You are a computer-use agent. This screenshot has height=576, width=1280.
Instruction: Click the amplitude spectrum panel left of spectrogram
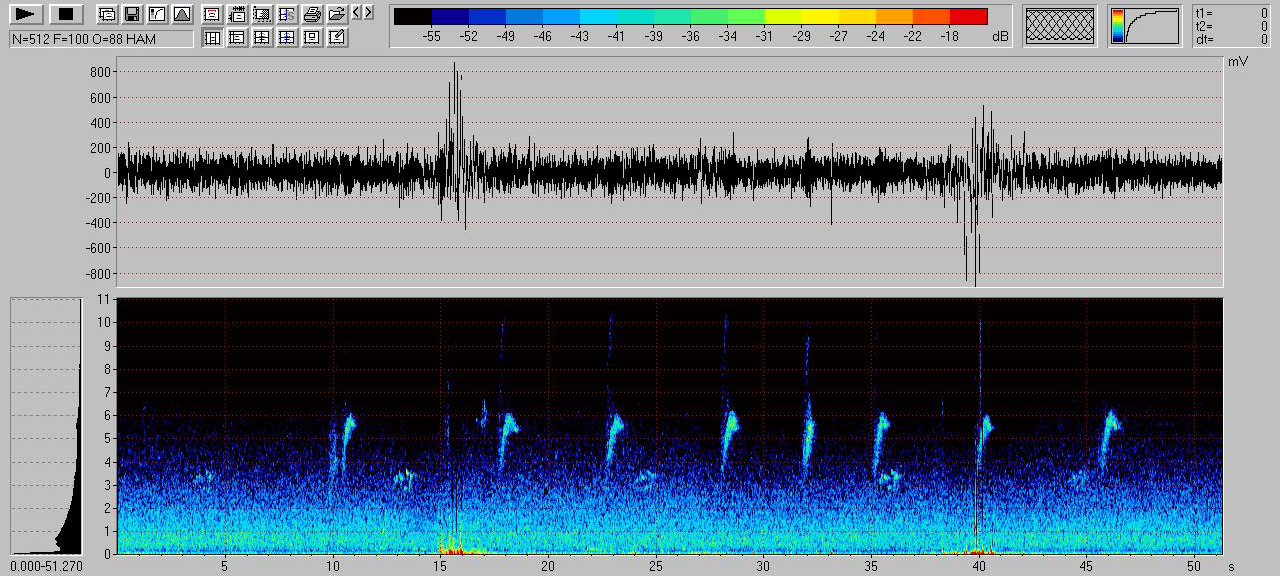(x=46, y=426)
